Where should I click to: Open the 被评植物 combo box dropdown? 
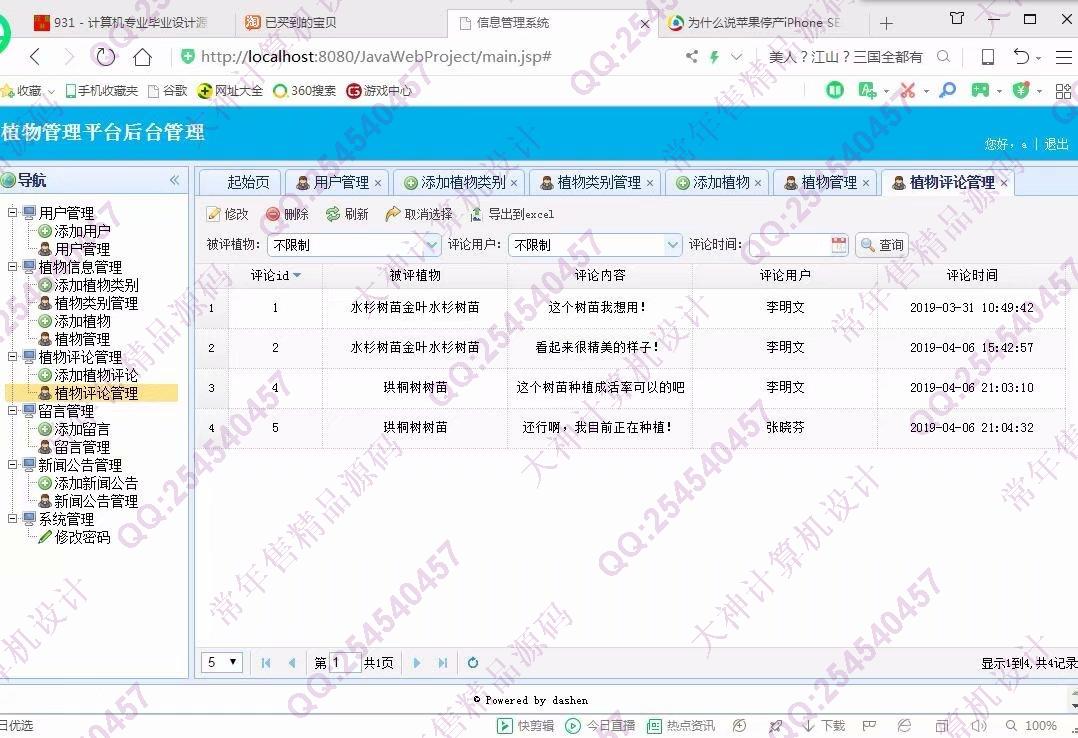coord(432,245)
